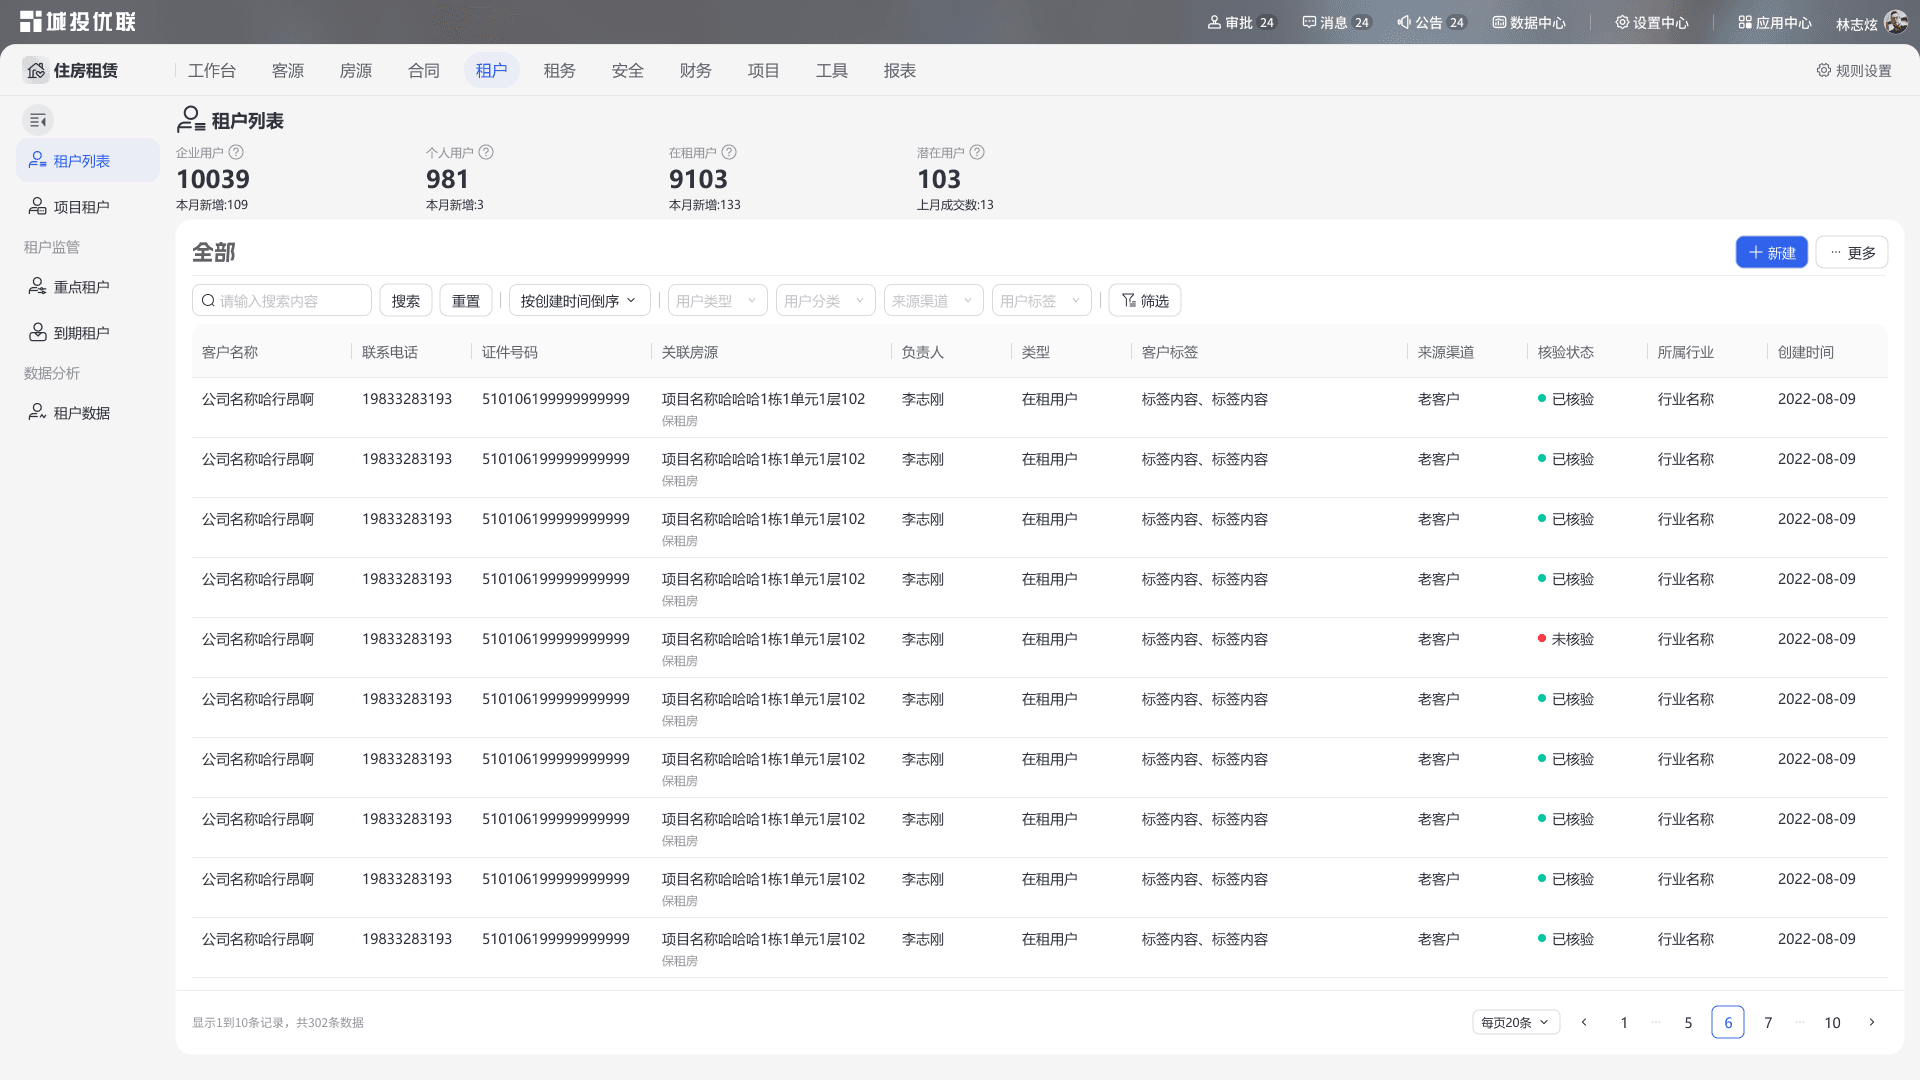Screen dimensions: 1920x1080
Task: Click the help icon beside 在租用户
Action: click(729, 152)
